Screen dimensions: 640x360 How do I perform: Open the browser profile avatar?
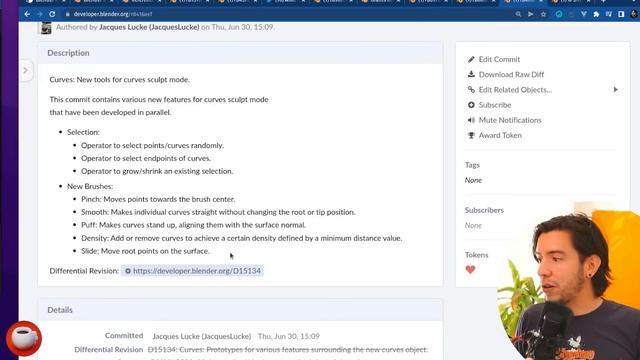[633, 14]
